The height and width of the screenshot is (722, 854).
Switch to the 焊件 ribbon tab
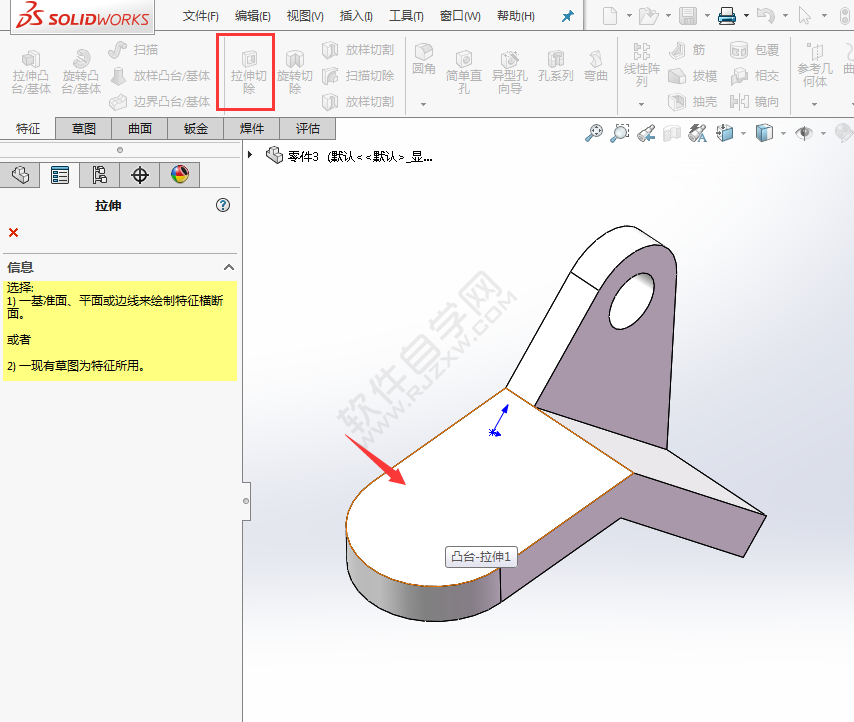click(252, 129)
